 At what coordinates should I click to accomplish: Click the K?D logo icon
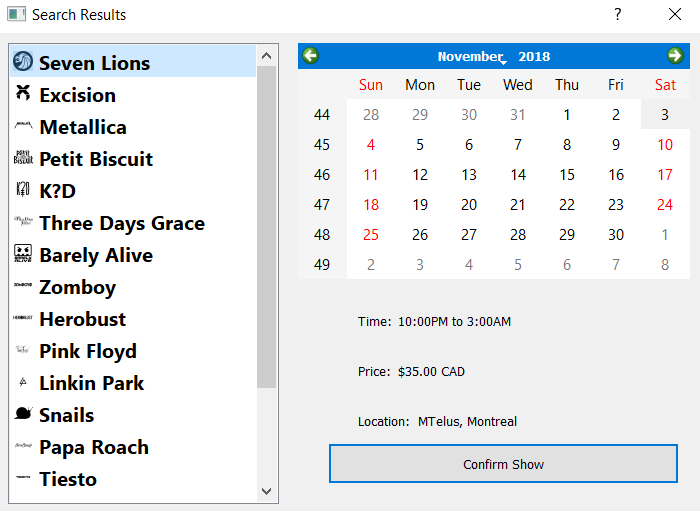coord(23,189)
